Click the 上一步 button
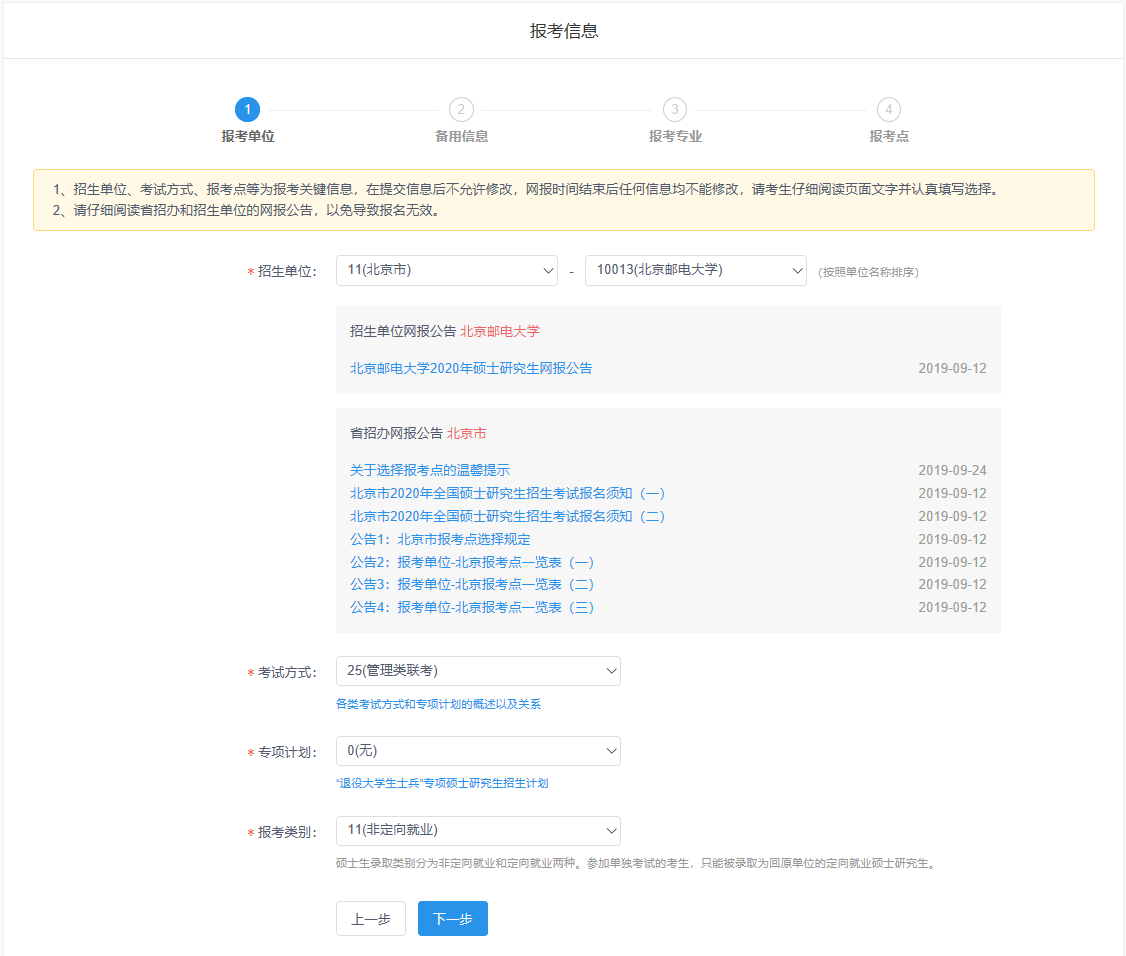 pos(371,919)
